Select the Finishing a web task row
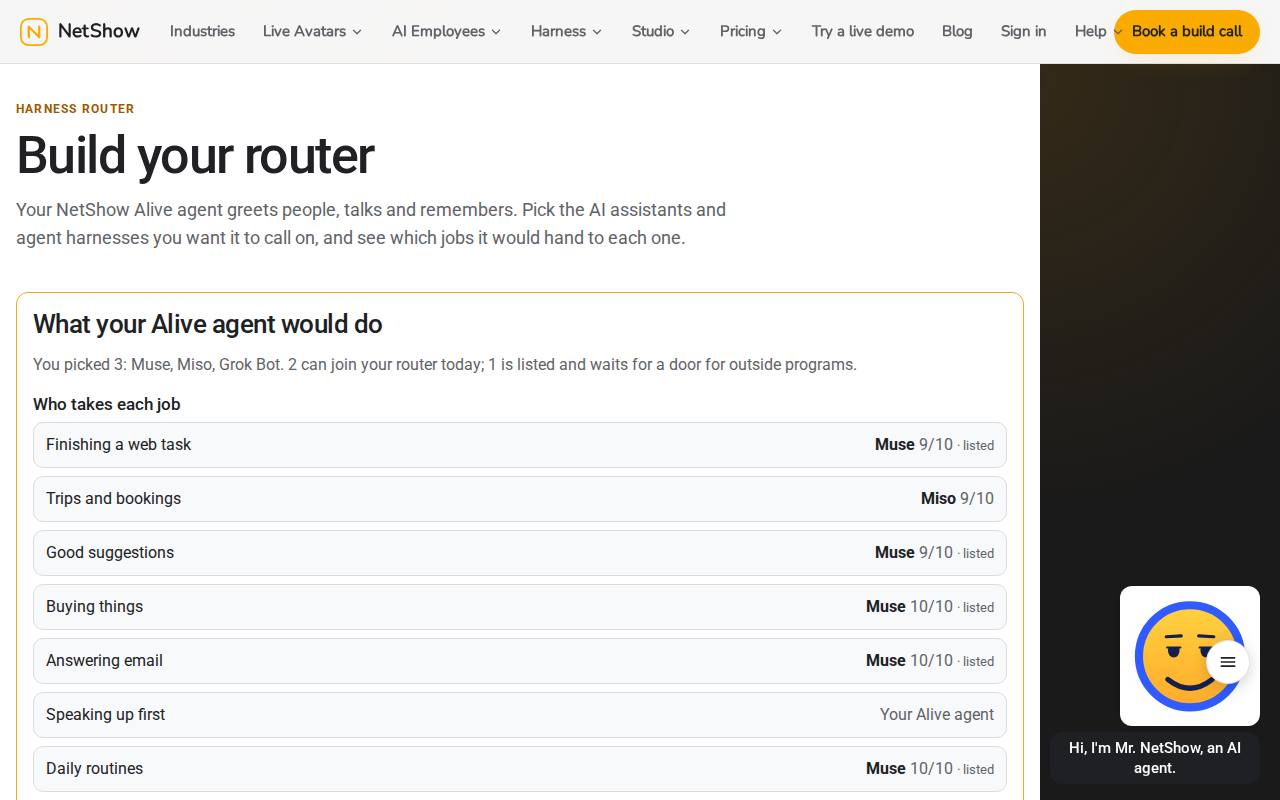Screen dimensions: 1280x800 point(520,445)
